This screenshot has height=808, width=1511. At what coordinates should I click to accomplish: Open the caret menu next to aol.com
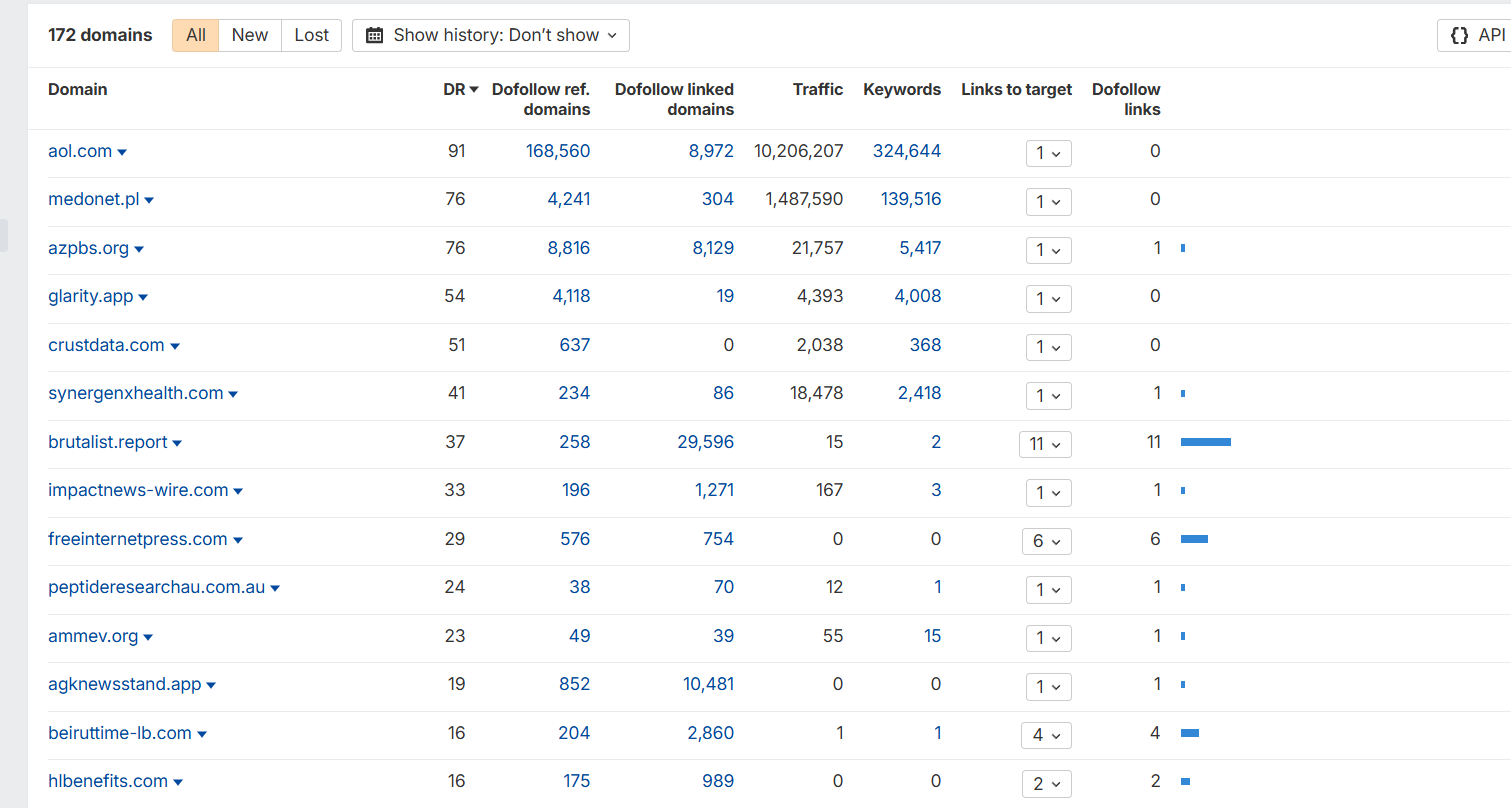[x=122, y=152]
